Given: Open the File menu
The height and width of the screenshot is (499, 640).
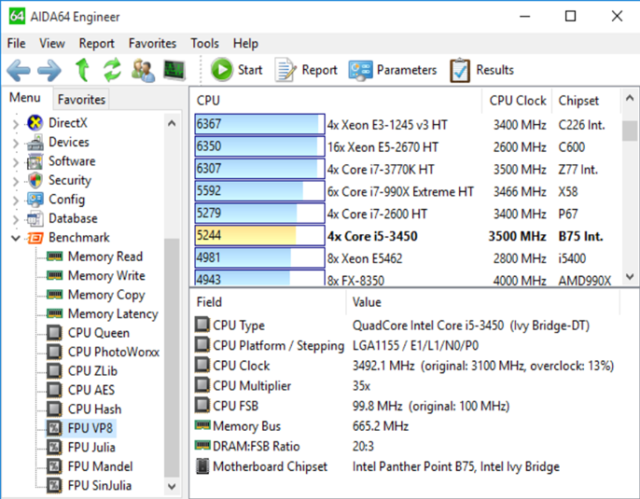Looking at the screenshot, I should pyautogui.click(x=16, y=43).
